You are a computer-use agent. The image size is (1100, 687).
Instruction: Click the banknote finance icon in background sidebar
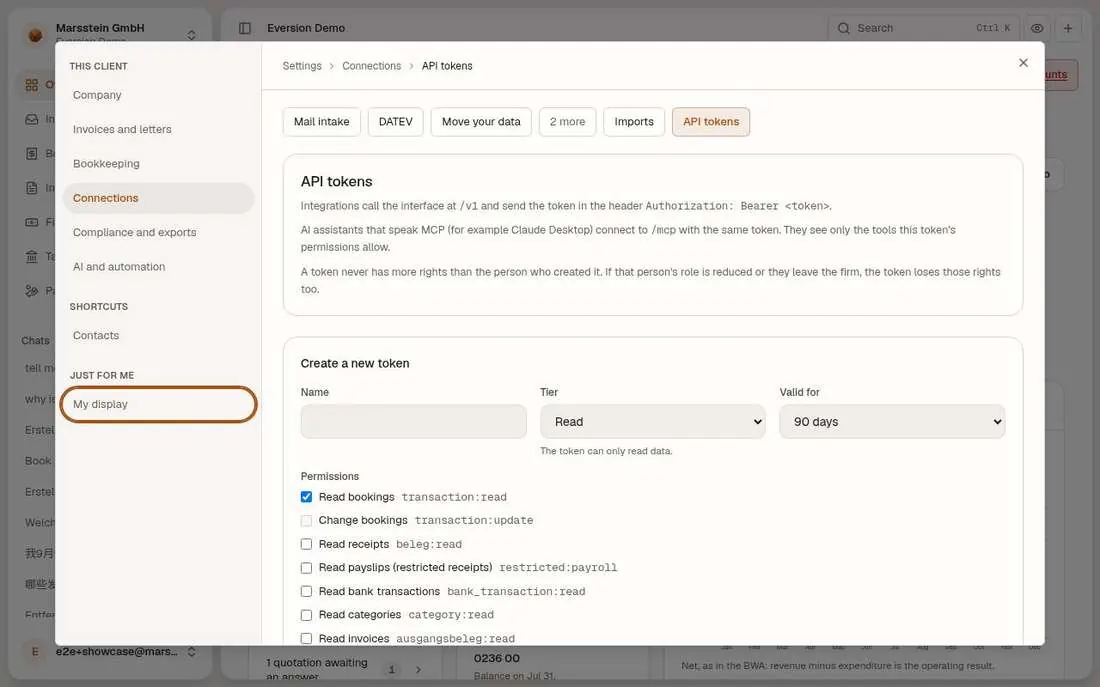(x=32, y=222)
